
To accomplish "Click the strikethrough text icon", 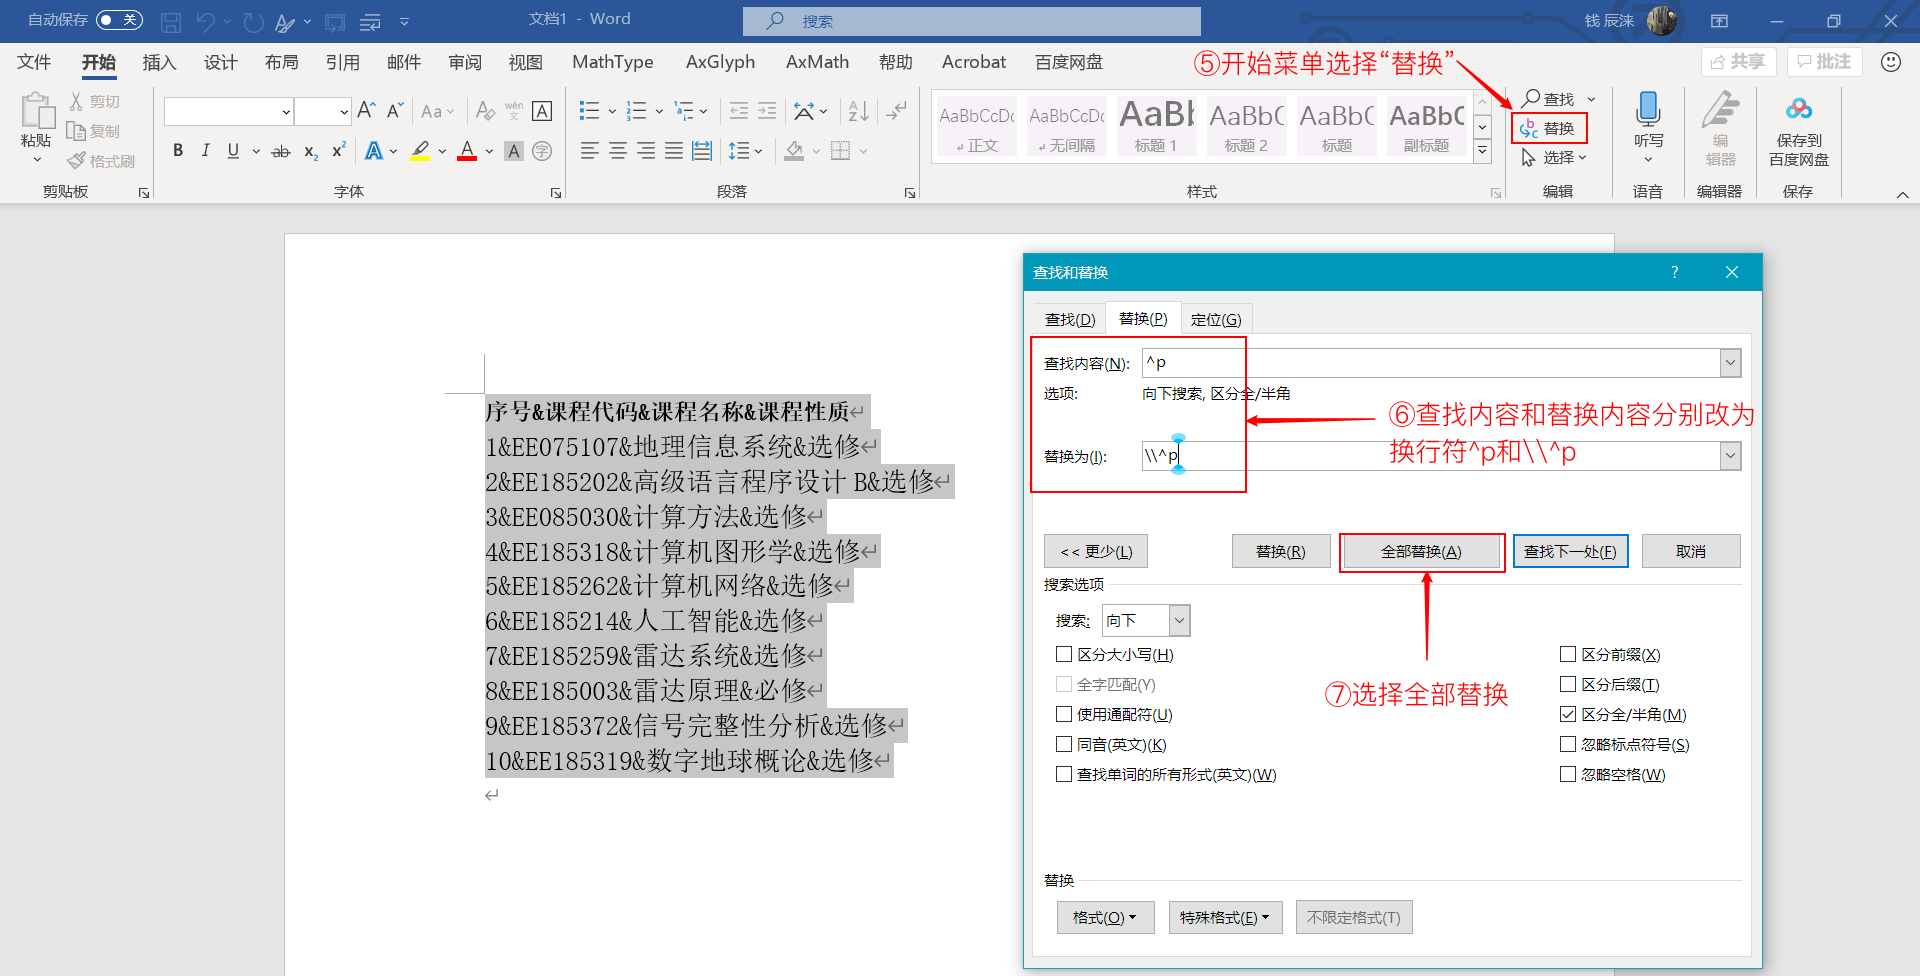I will 281,152.
